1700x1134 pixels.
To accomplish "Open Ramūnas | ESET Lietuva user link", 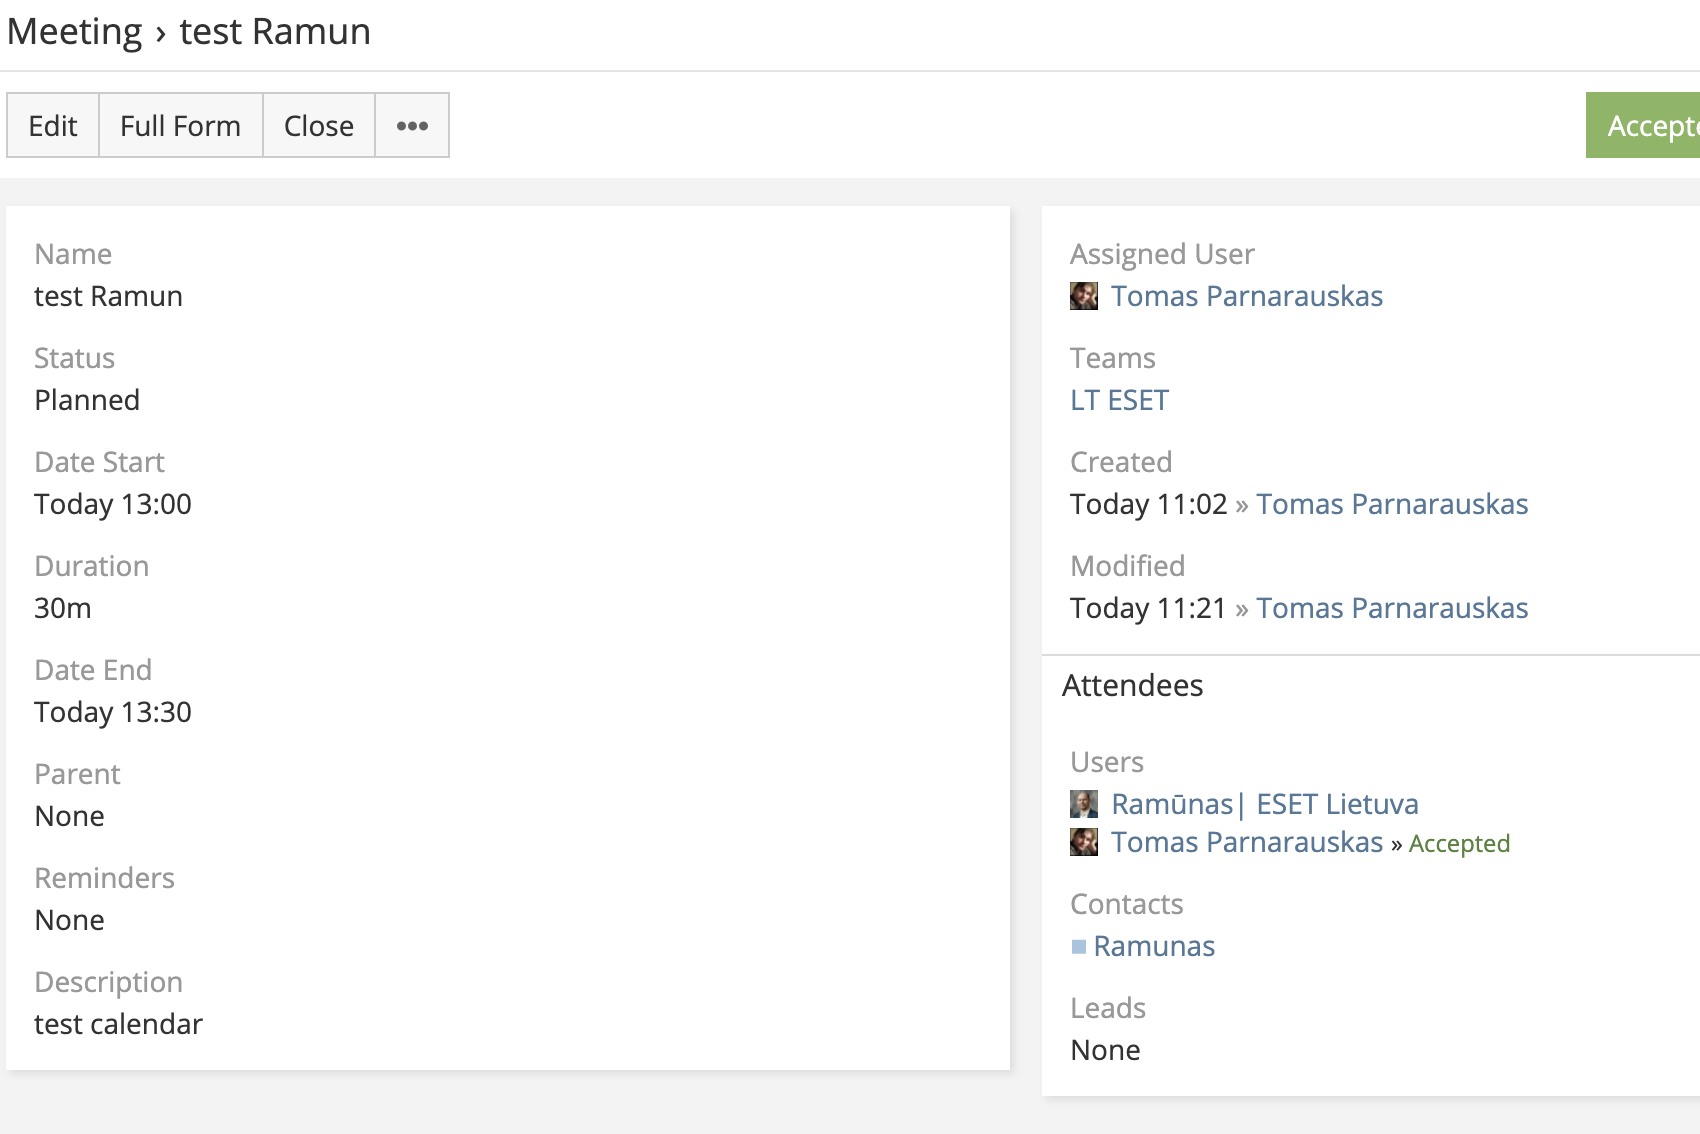I will coord(1264,804).
